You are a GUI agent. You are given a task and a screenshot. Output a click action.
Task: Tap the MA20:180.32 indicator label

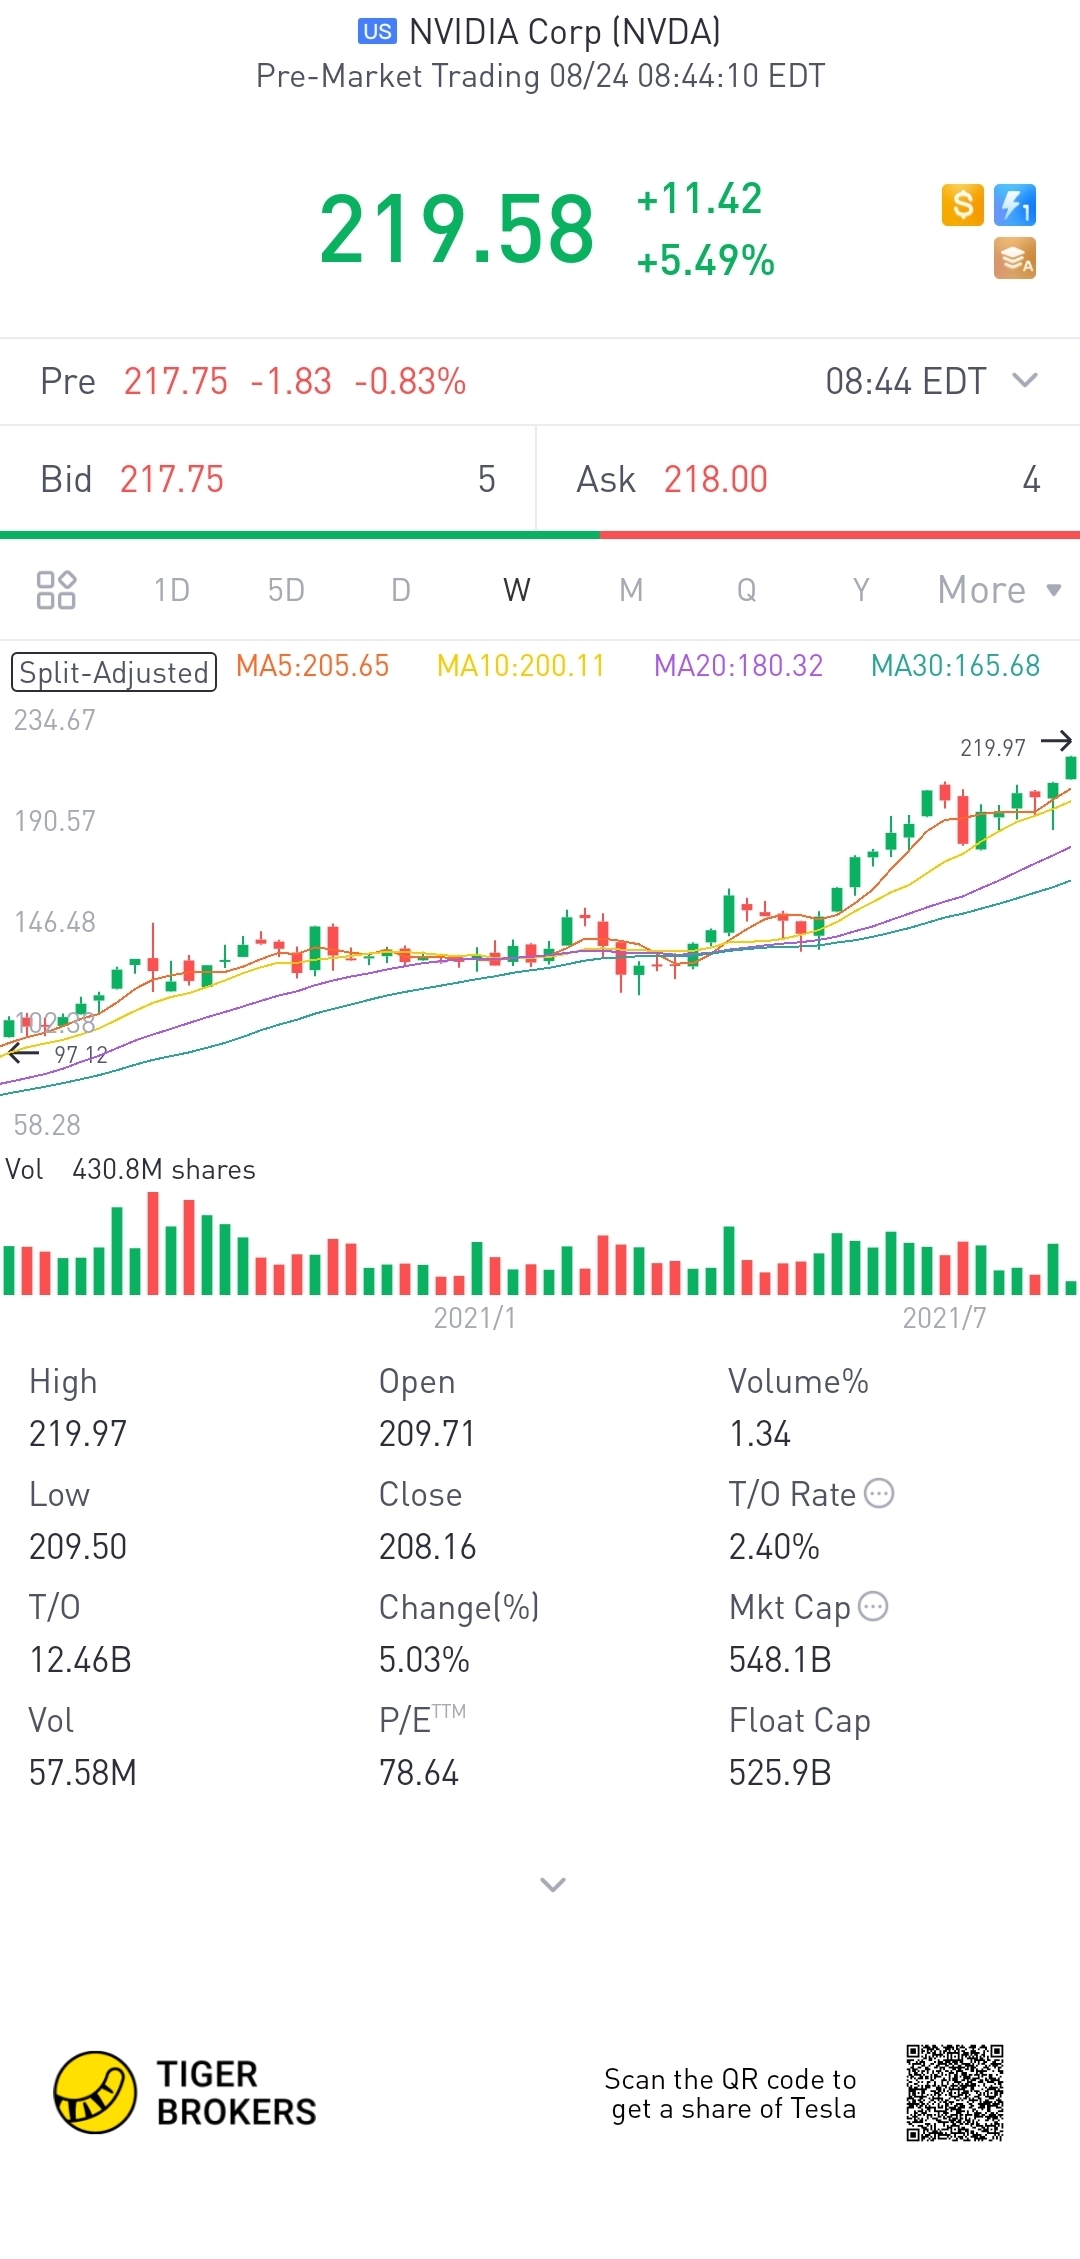pos(739,666)
